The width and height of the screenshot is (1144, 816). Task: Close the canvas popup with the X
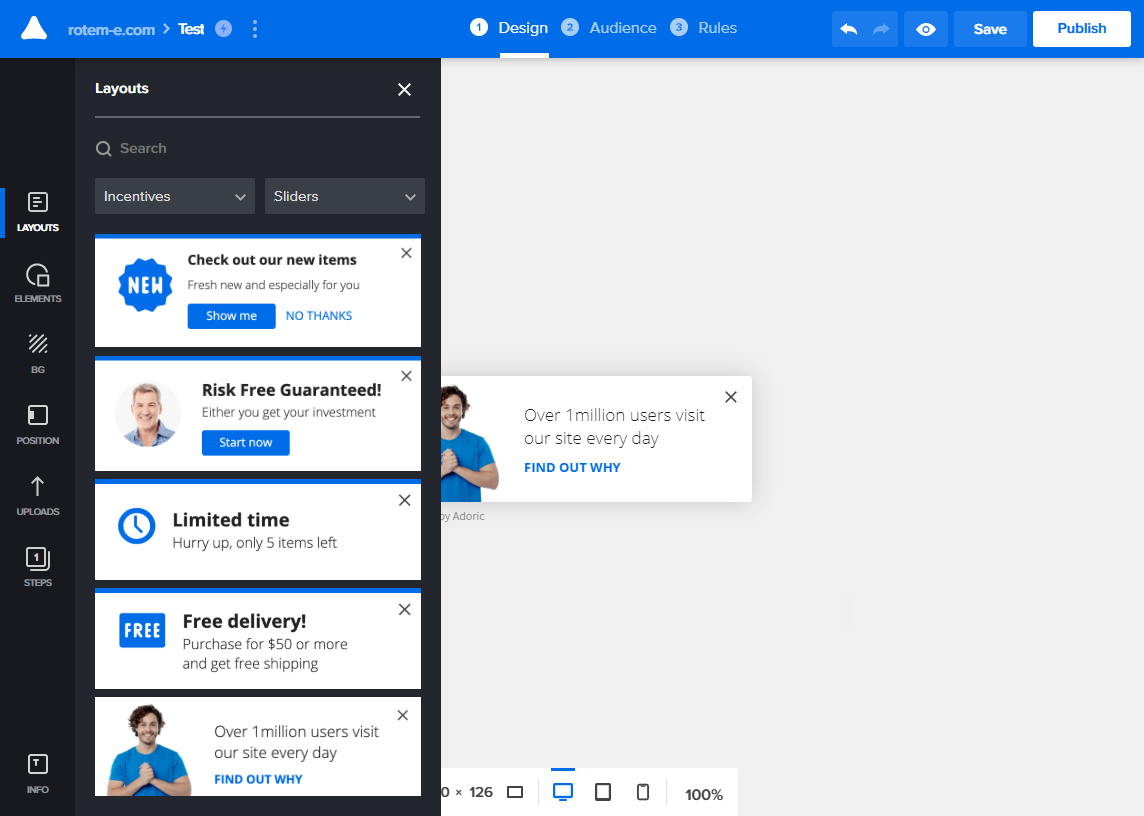click(x=730, y=397)
